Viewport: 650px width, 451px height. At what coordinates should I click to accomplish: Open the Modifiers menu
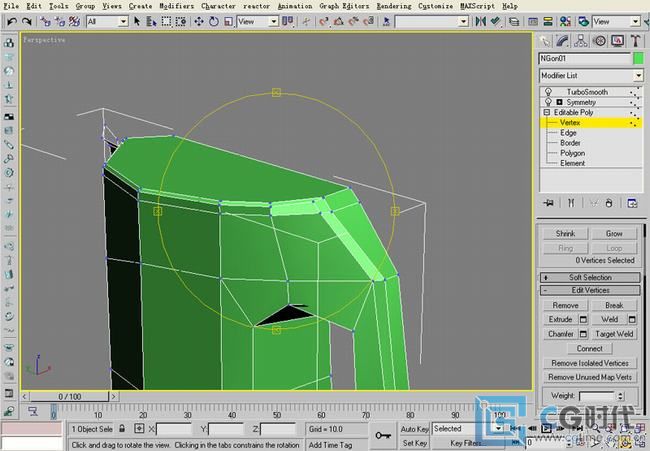click(x=177, y=6)
